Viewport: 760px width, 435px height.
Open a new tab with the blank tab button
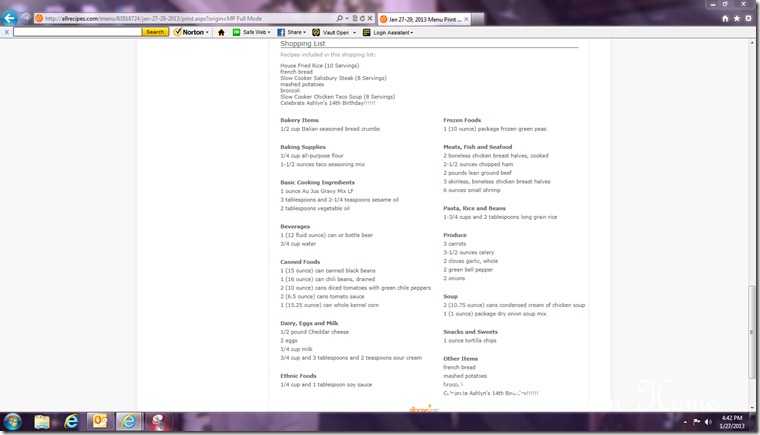(x=477, y=19)
